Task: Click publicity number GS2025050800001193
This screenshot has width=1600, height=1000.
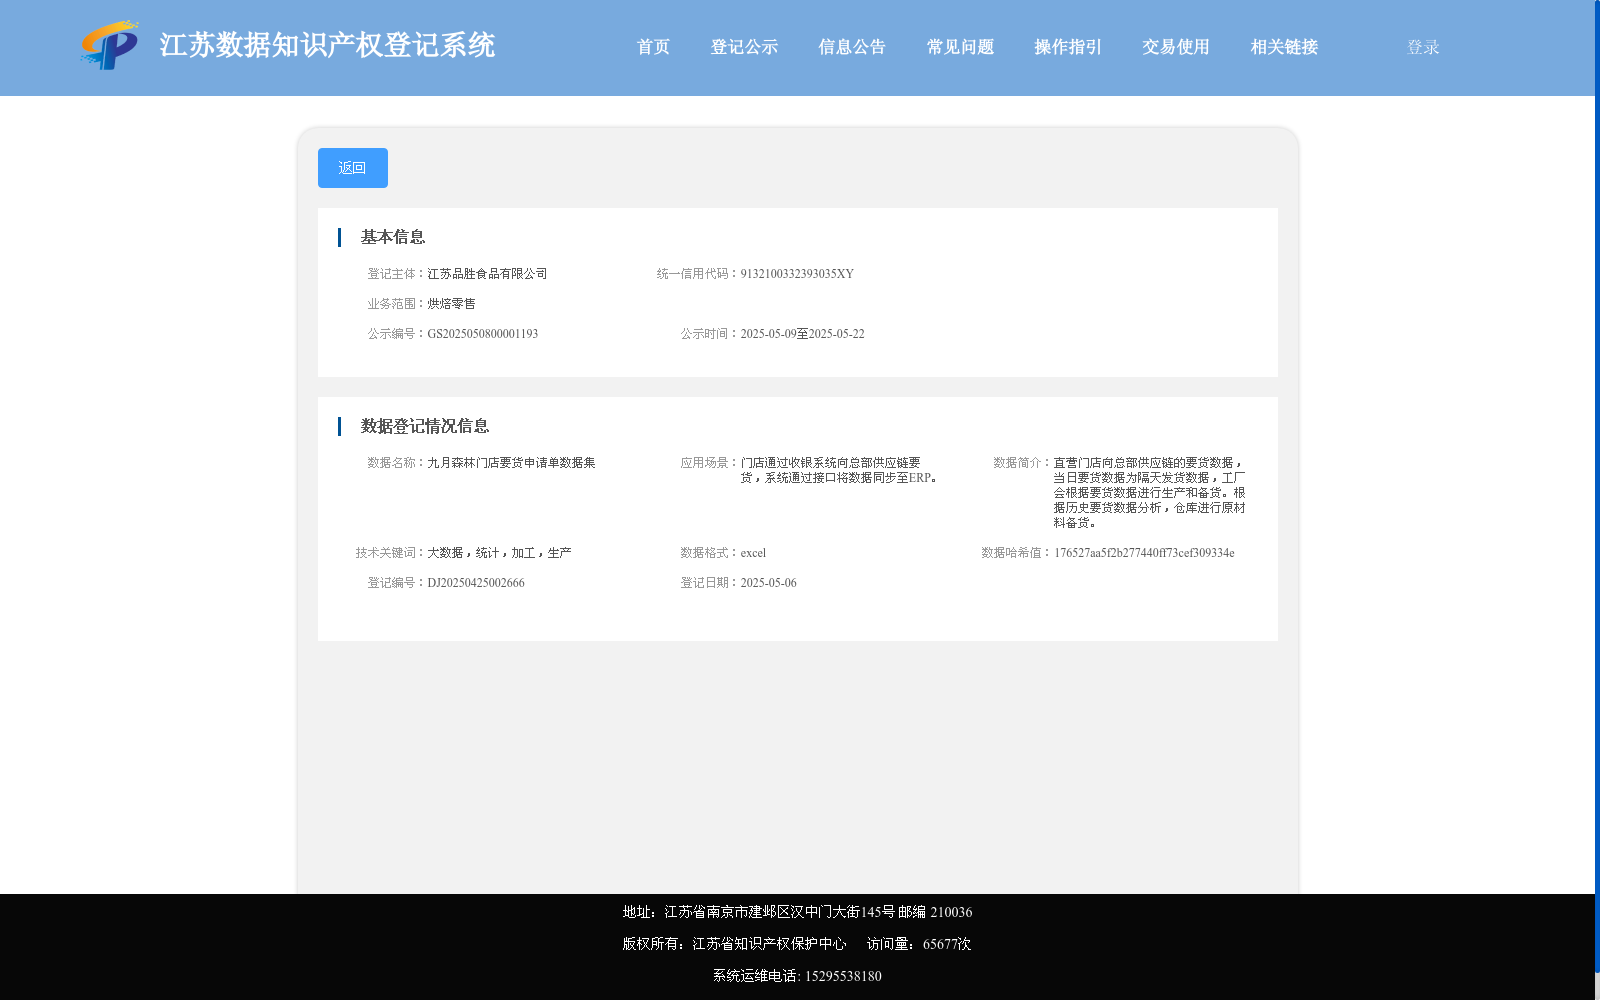Action: pyautogui.click(x=482, y=334)
